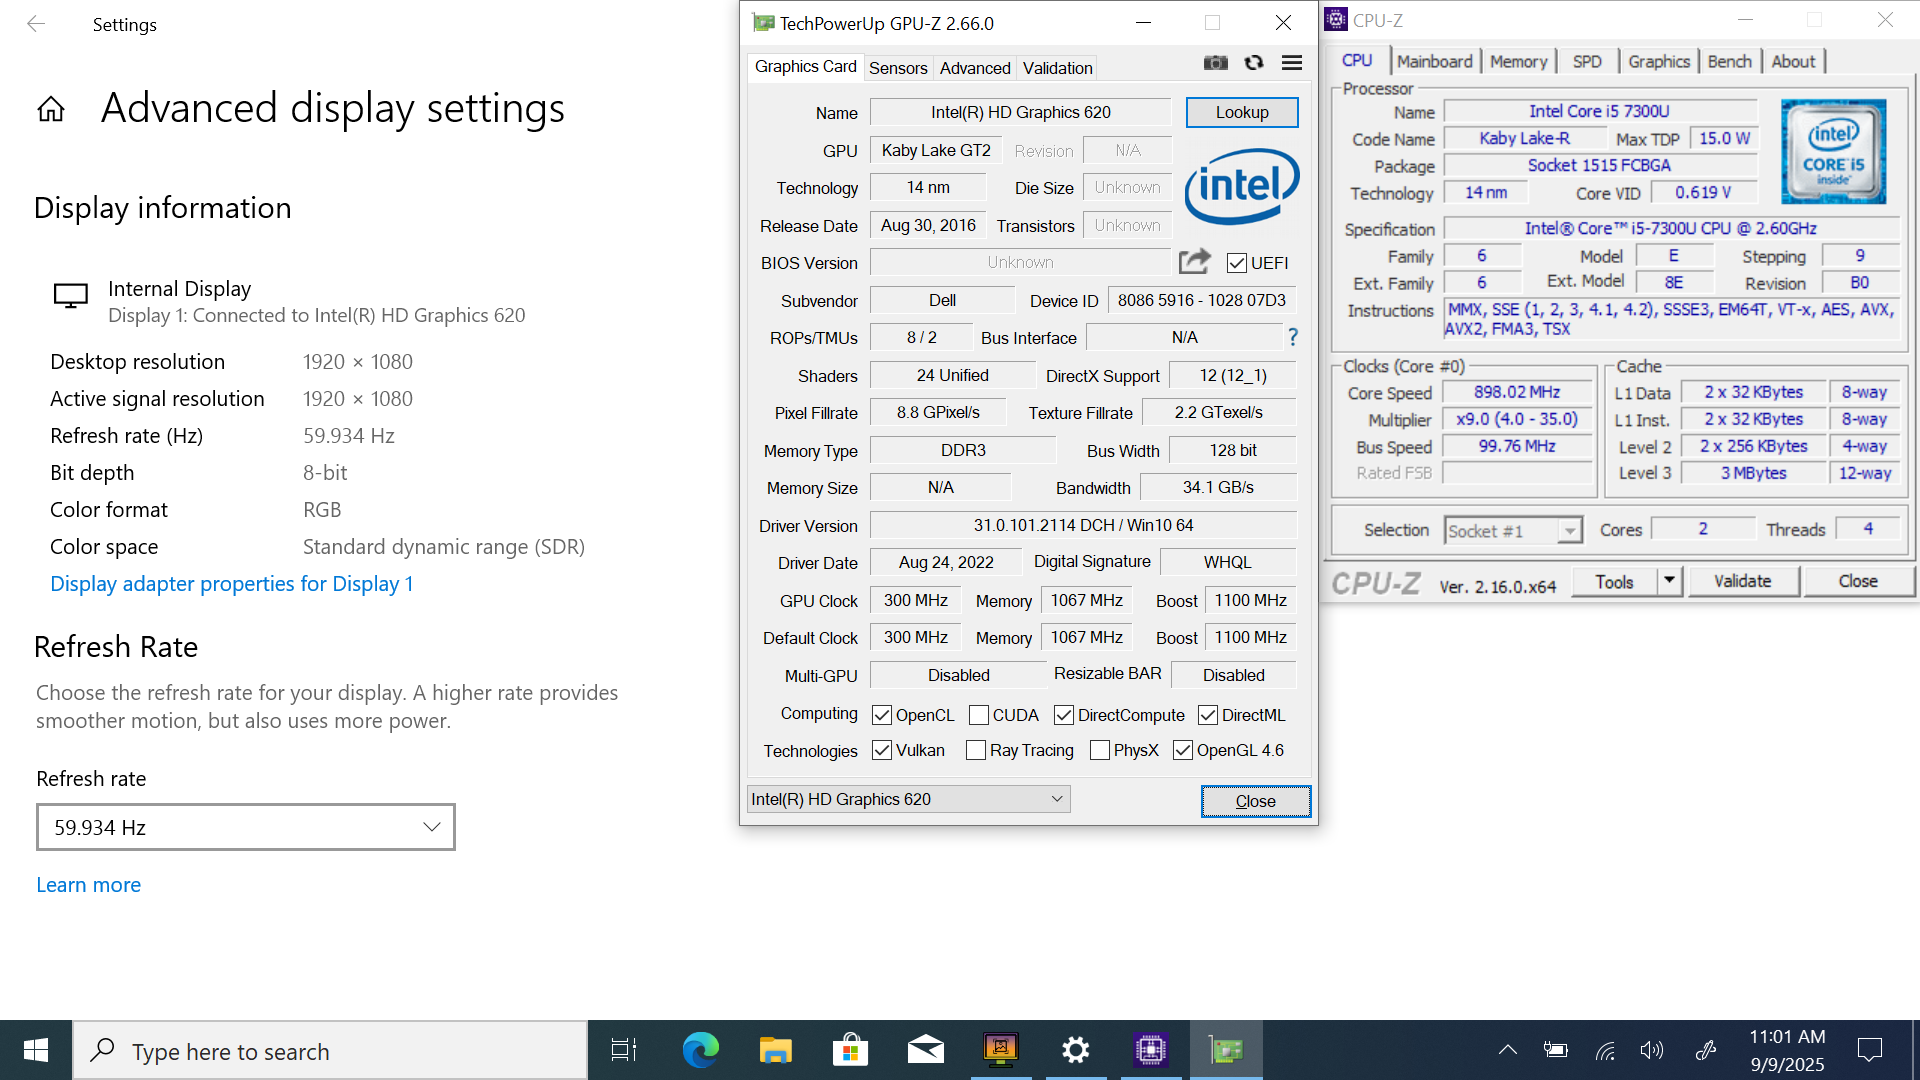Expand the CPU-Z Tools dropdown arrow
The image size is (1920, 1080).
(x=1669, y=581)
